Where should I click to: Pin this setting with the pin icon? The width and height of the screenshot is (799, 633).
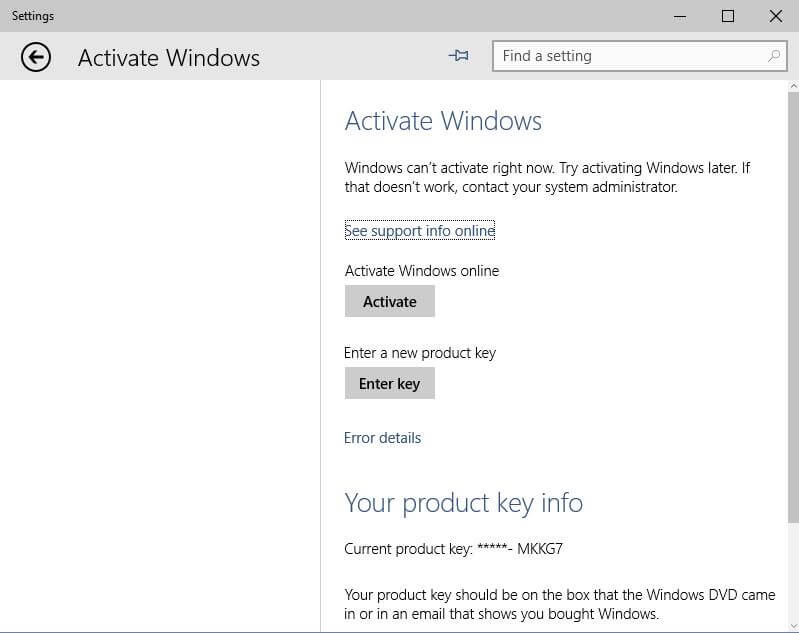(459, 56)
